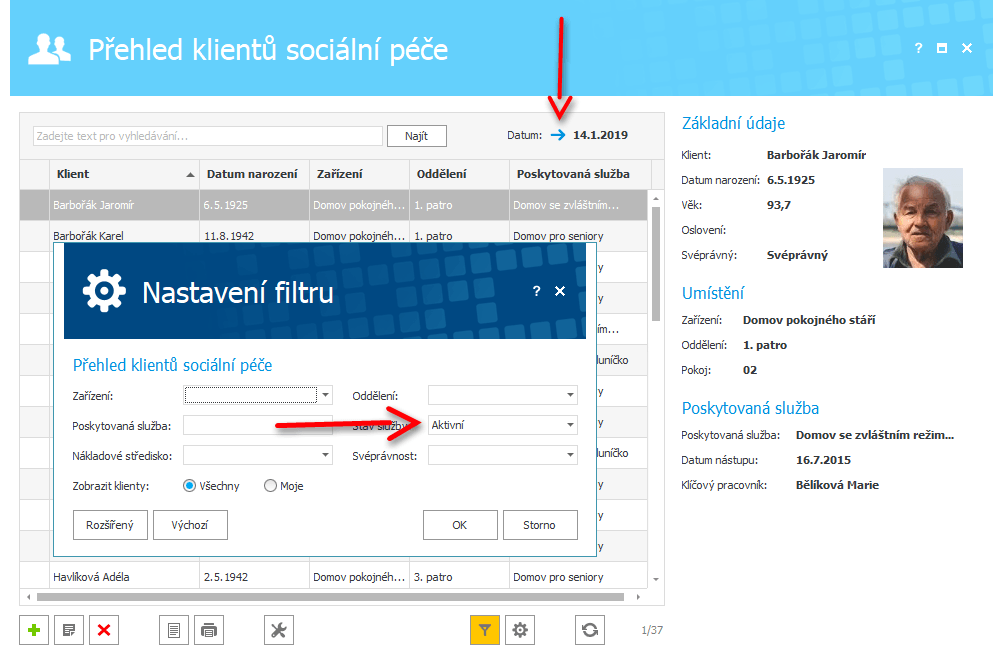Image resolution: width=1003 pixels, height=663 pixels.
Task: Open settings gear in bottom toolbar
Action: coord(520,630)
